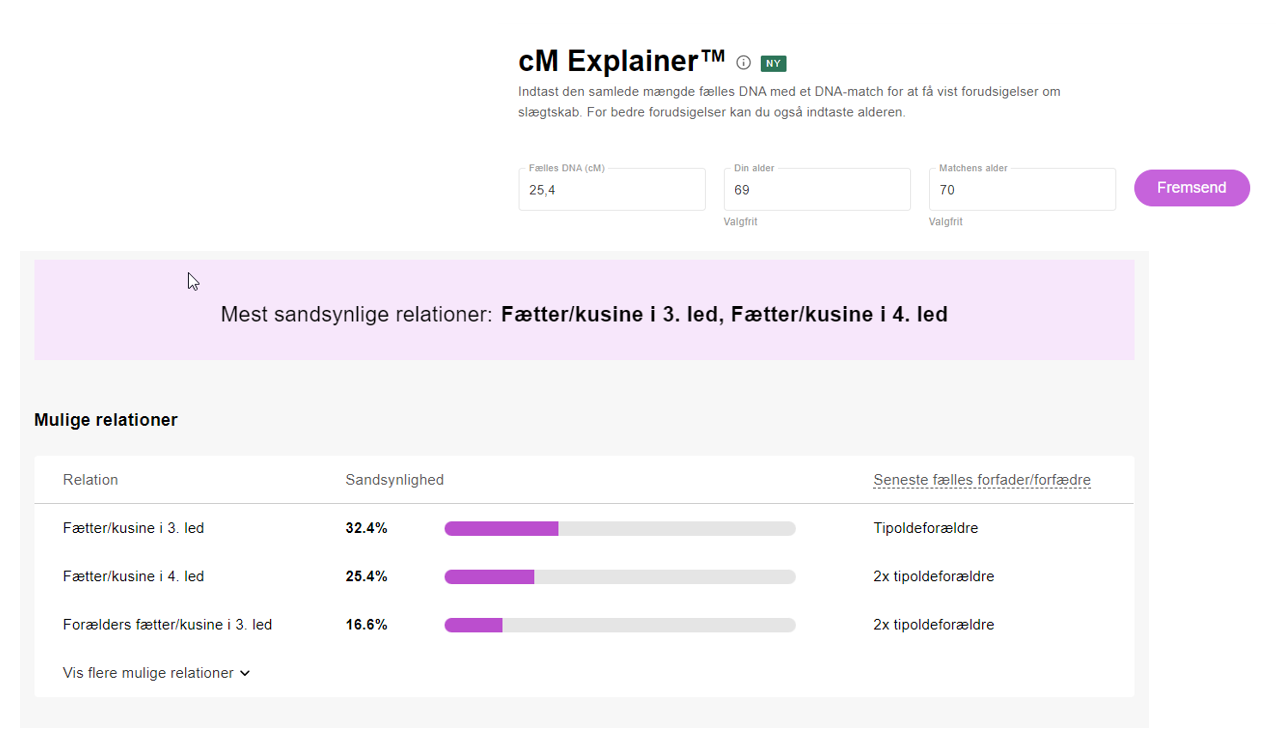Click the 25.4% probability bar
1286x738 pixels.
pyautogui.click(x=619, y=577)
